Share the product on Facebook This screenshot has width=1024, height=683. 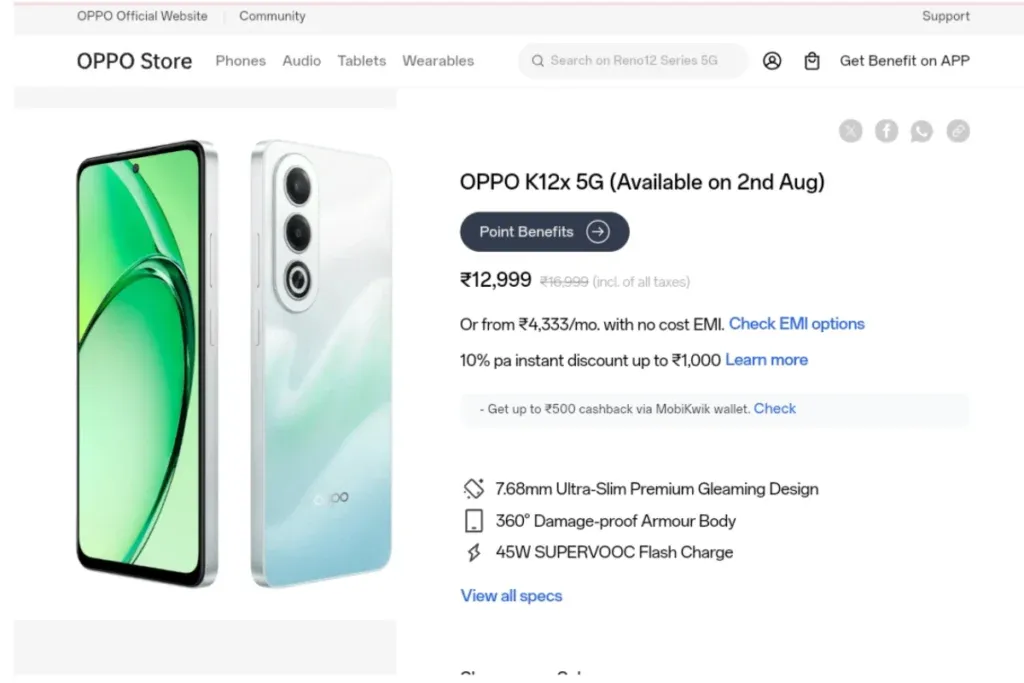point(886,131)
